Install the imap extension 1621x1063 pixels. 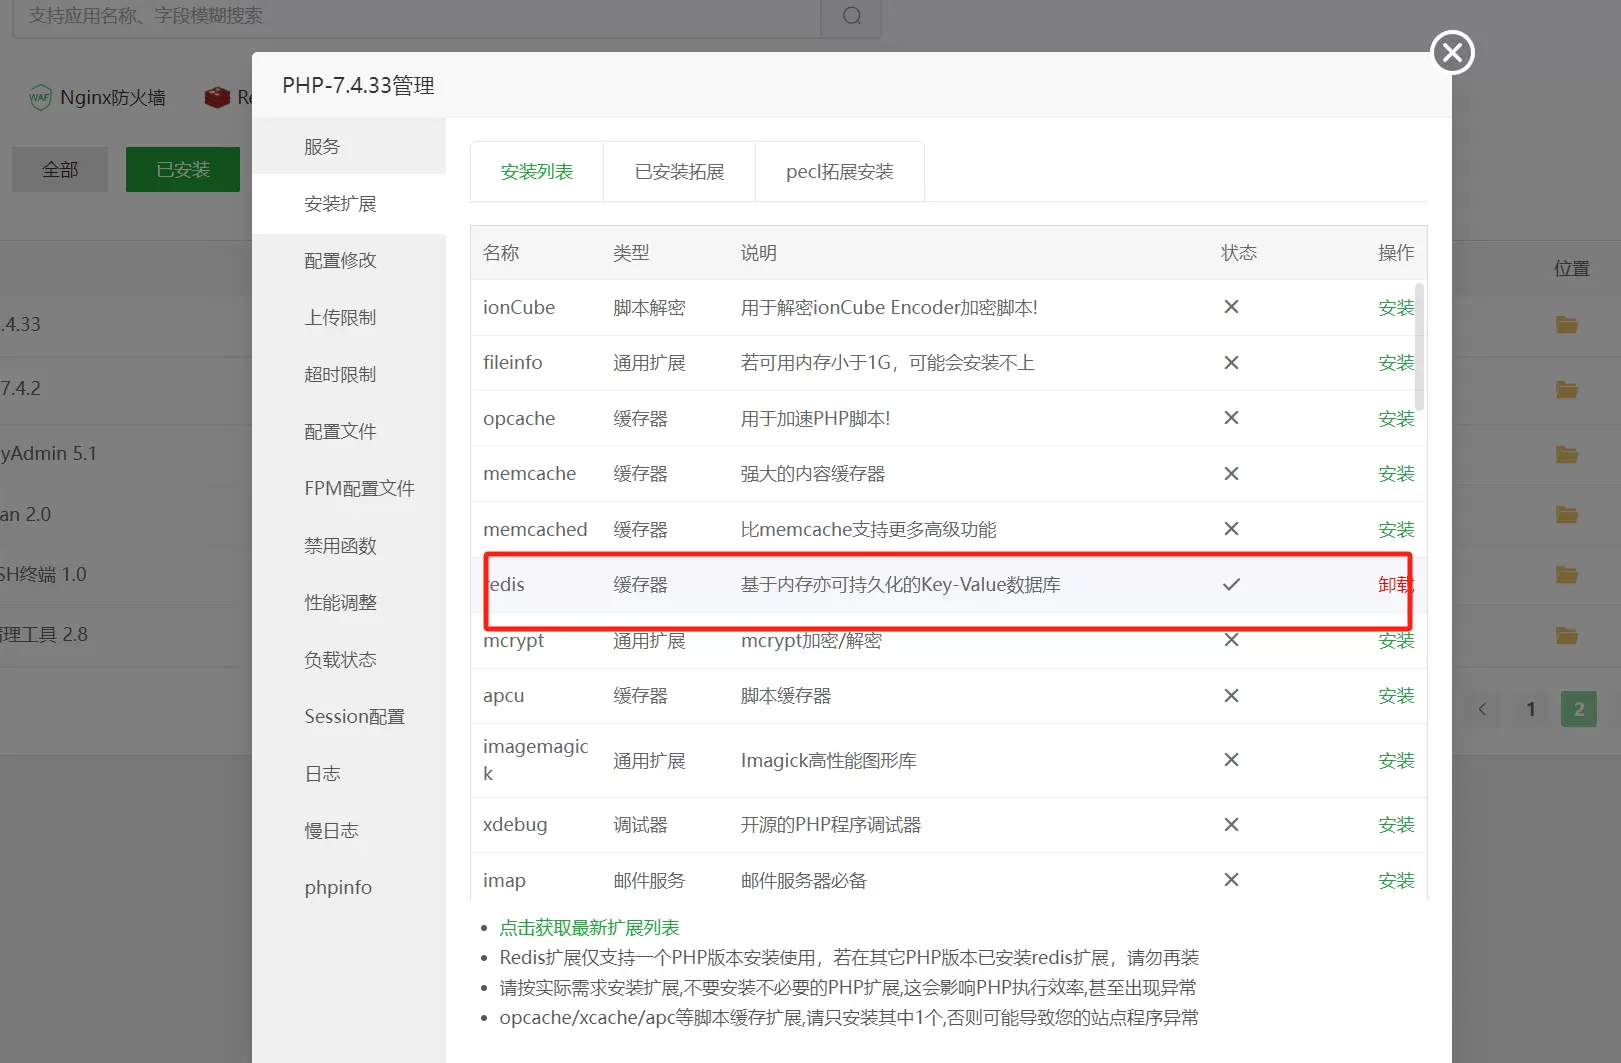coord(1396,880)
